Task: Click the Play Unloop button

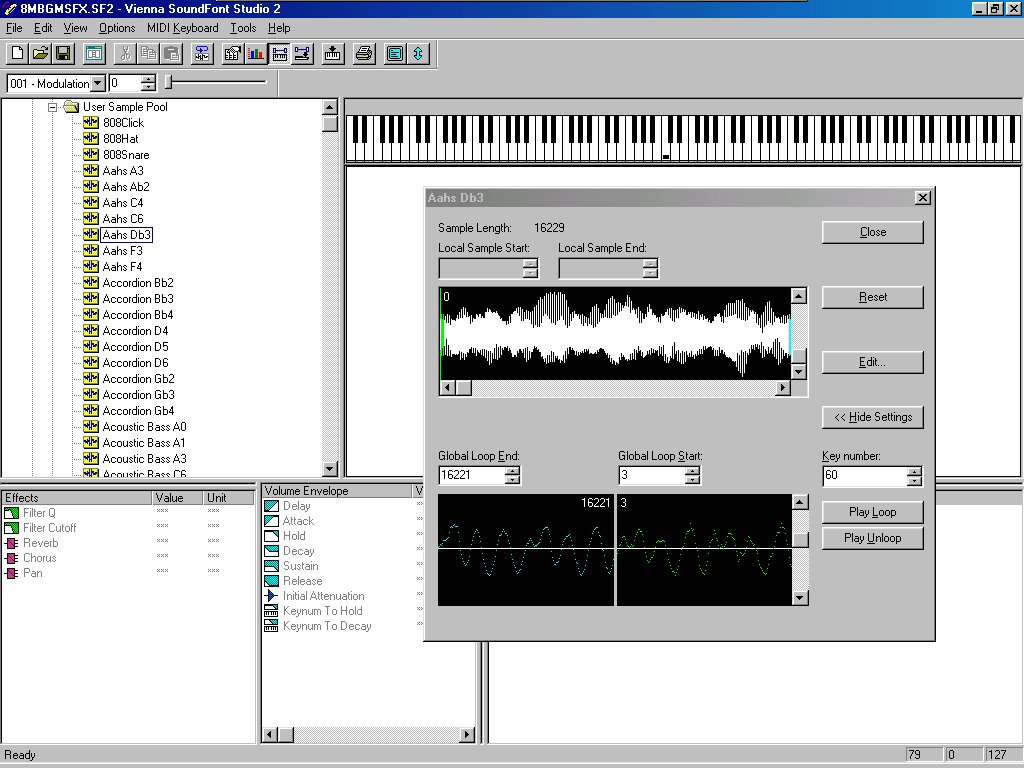Action: (x=872, y=538)
